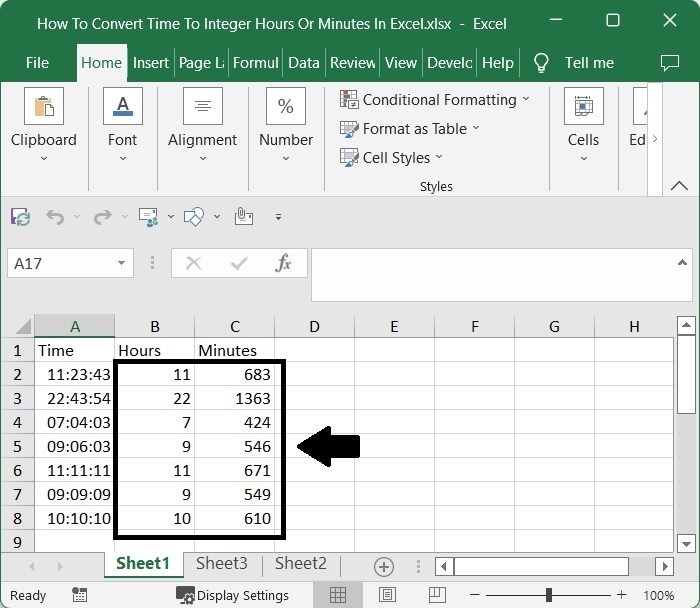Switch to Normal view in status bar

(x=338, y=595)
